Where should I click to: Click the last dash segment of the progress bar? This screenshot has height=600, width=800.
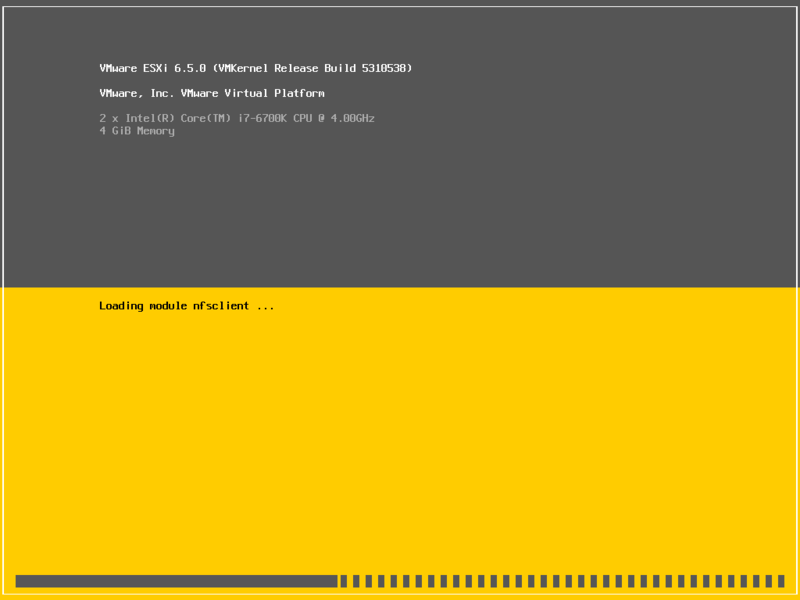pyautogui.click(x=781, y=581)
